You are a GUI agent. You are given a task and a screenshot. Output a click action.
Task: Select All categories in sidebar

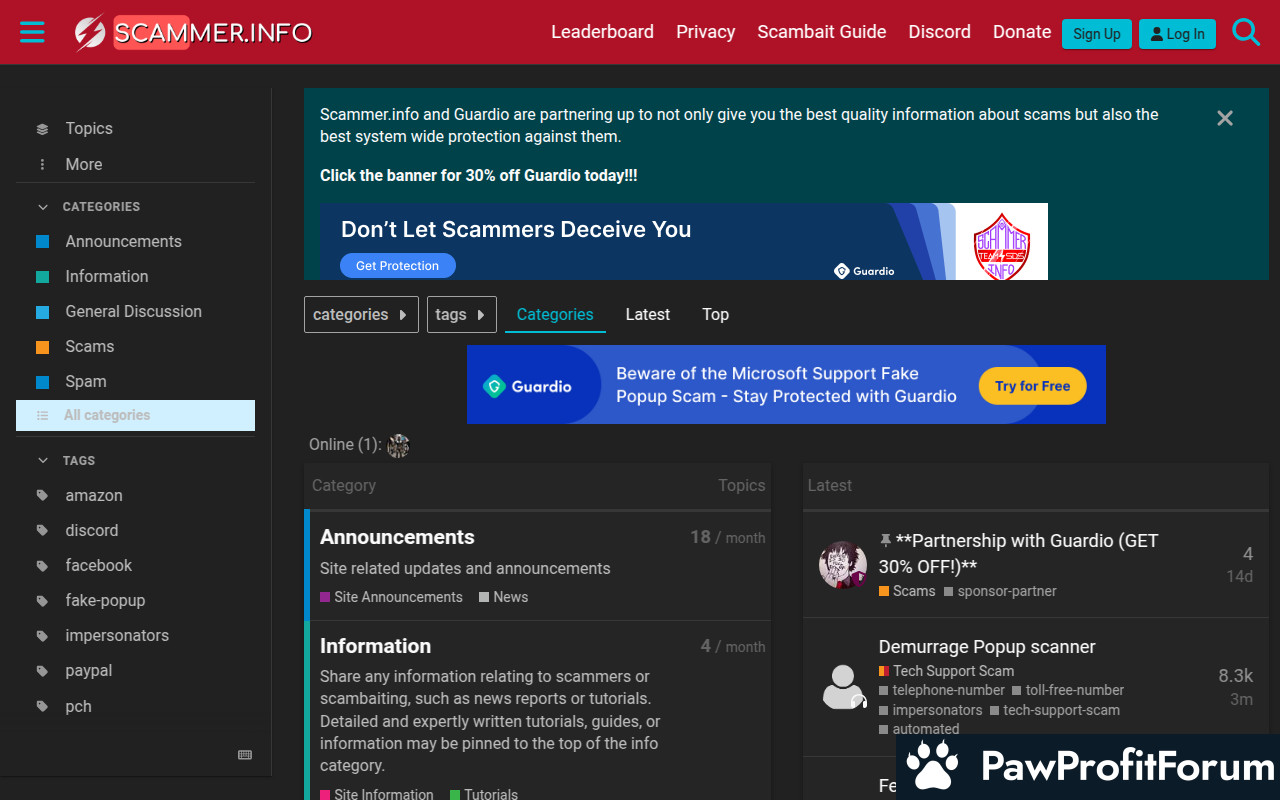coord(135,415)
